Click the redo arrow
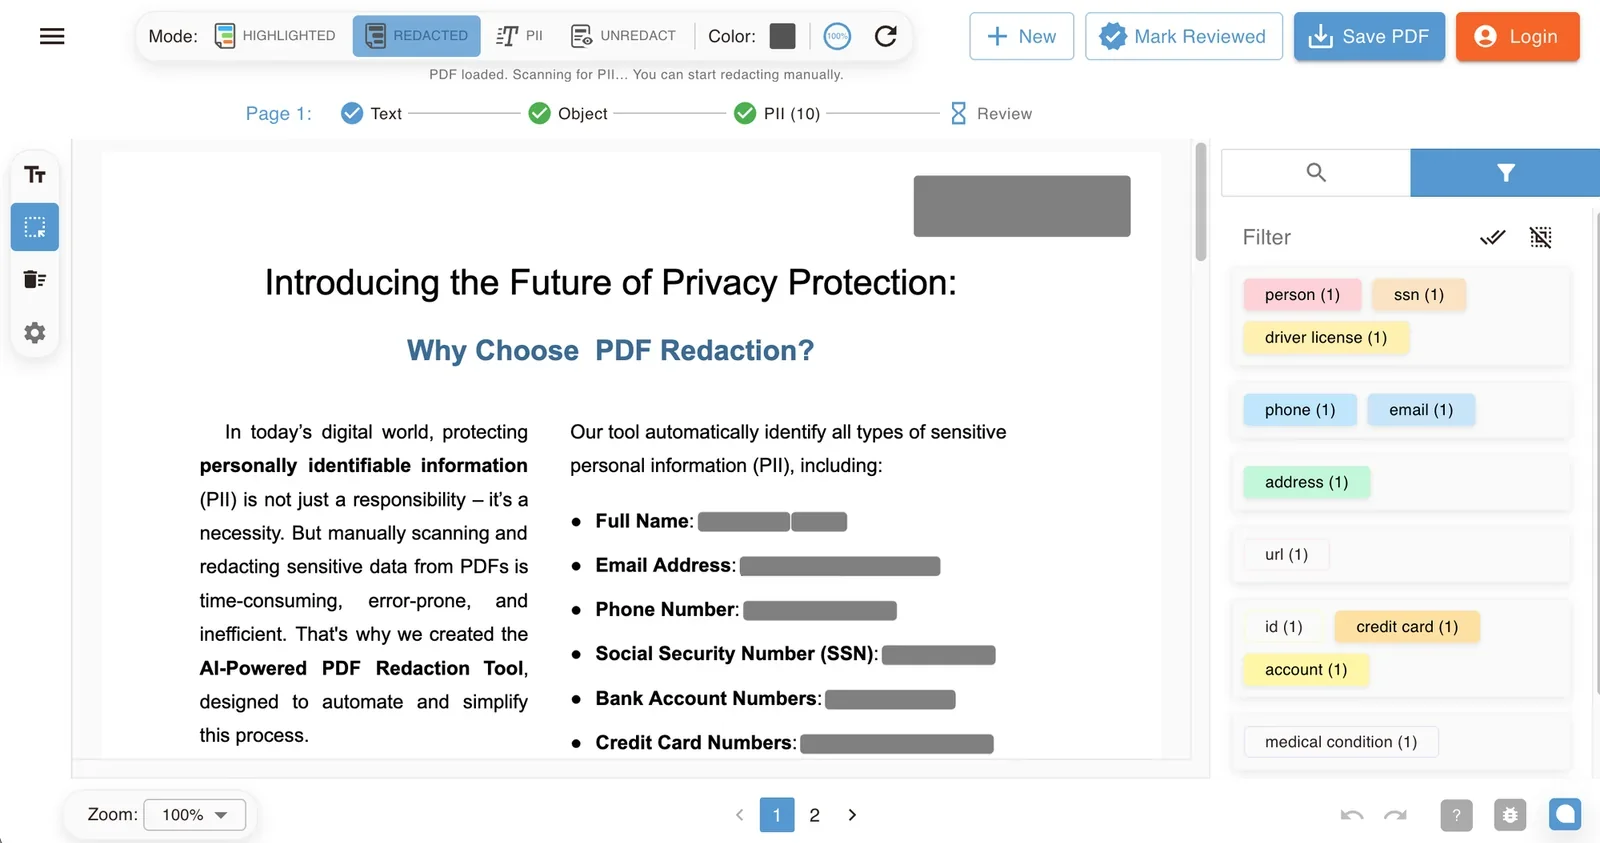1600x843 pixels. (x=1395, y=815)
